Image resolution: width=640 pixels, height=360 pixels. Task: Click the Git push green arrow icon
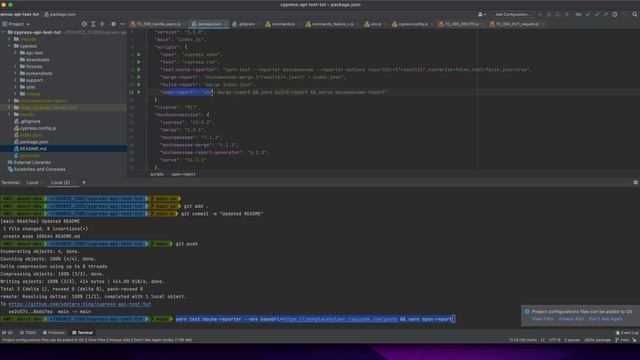click(x=605, y=14)
